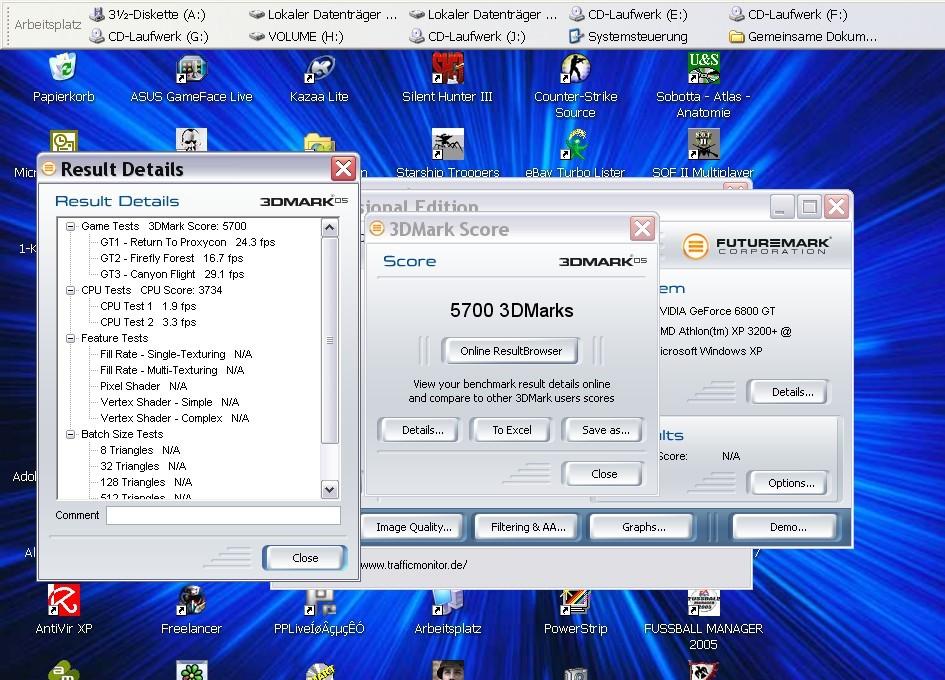Select the CPU Test 2 row
The width and height of the screenshot is (945, 680).
click(x=148, y=322)
